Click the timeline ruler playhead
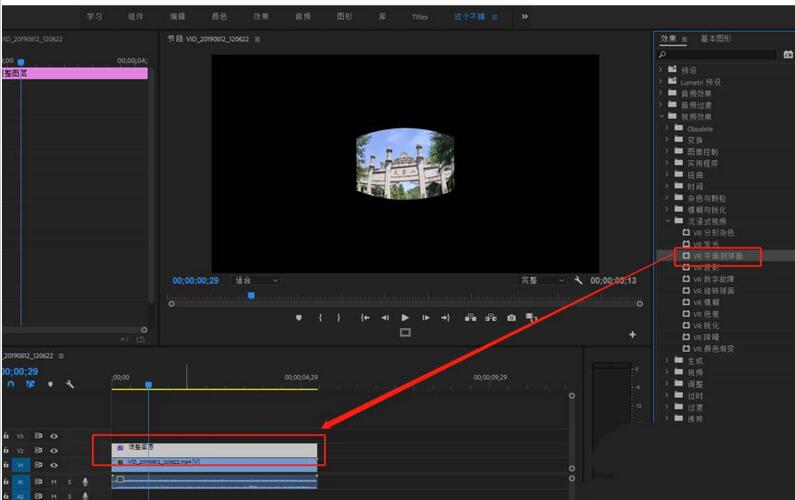795x500 pixels. click(149, 385)
